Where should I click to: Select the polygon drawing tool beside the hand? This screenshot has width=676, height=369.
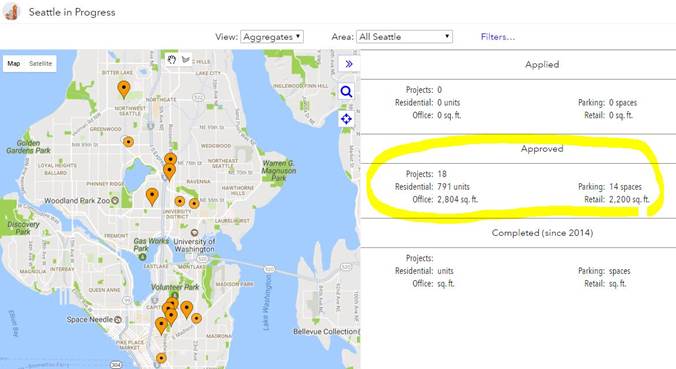(186, 60)
